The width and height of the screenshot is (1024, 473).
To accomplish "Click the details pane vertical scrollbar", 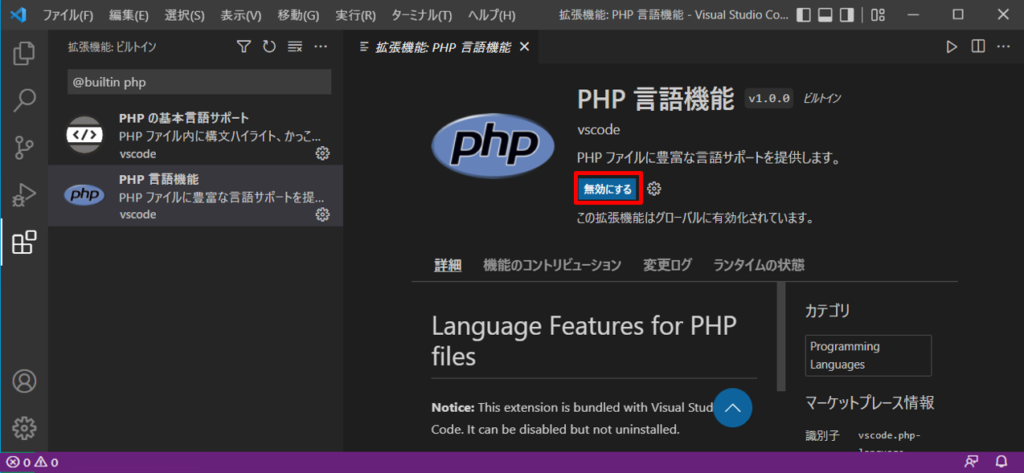I will [x=780, y=336].
